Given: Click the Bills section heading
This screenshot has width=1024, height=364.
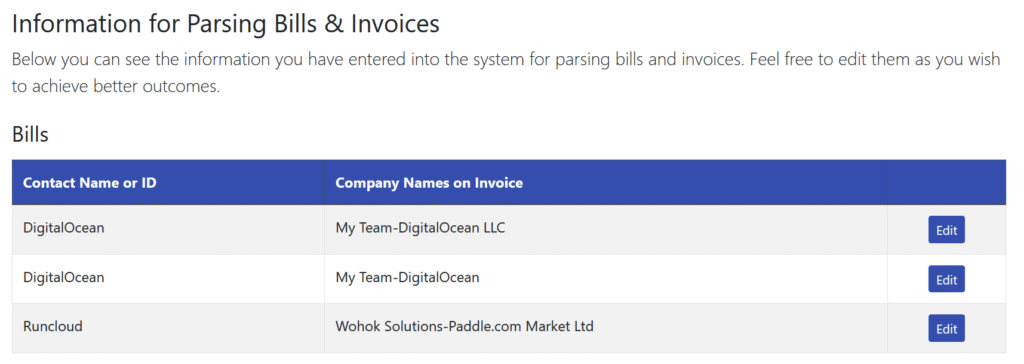Looking at the screenshot, I should tap(30, 135).
